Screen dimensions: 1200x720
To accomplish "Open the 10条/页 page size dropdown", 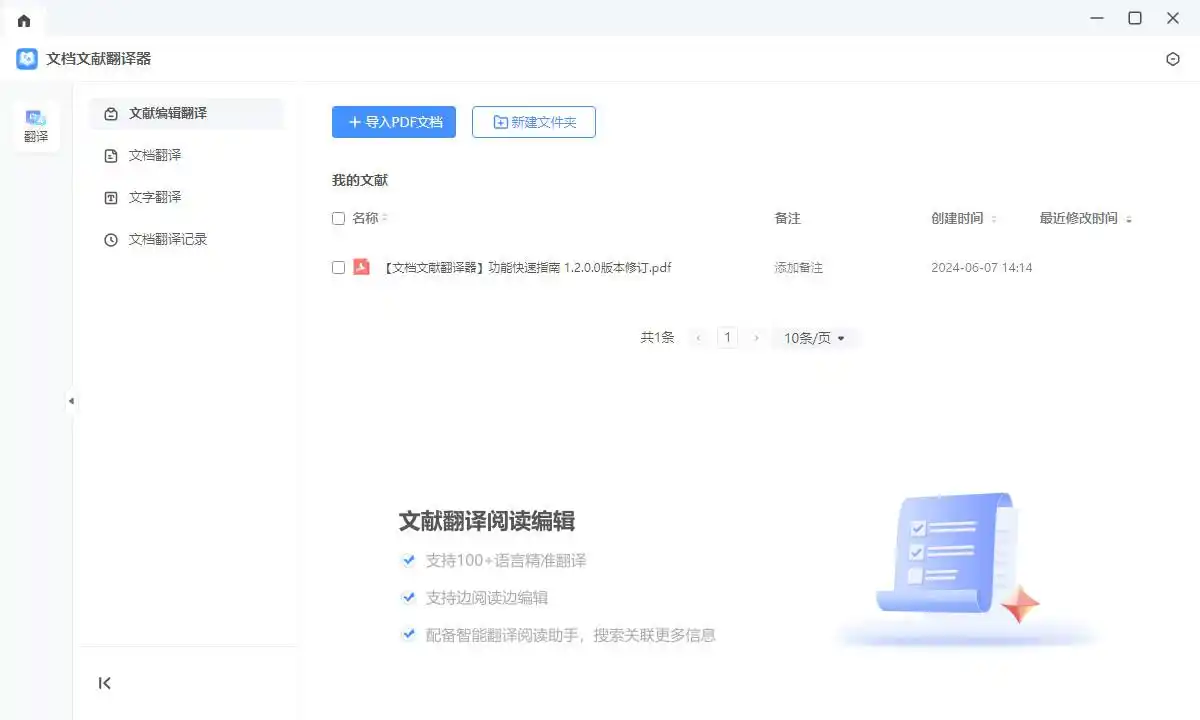I will tap(815, 337).
